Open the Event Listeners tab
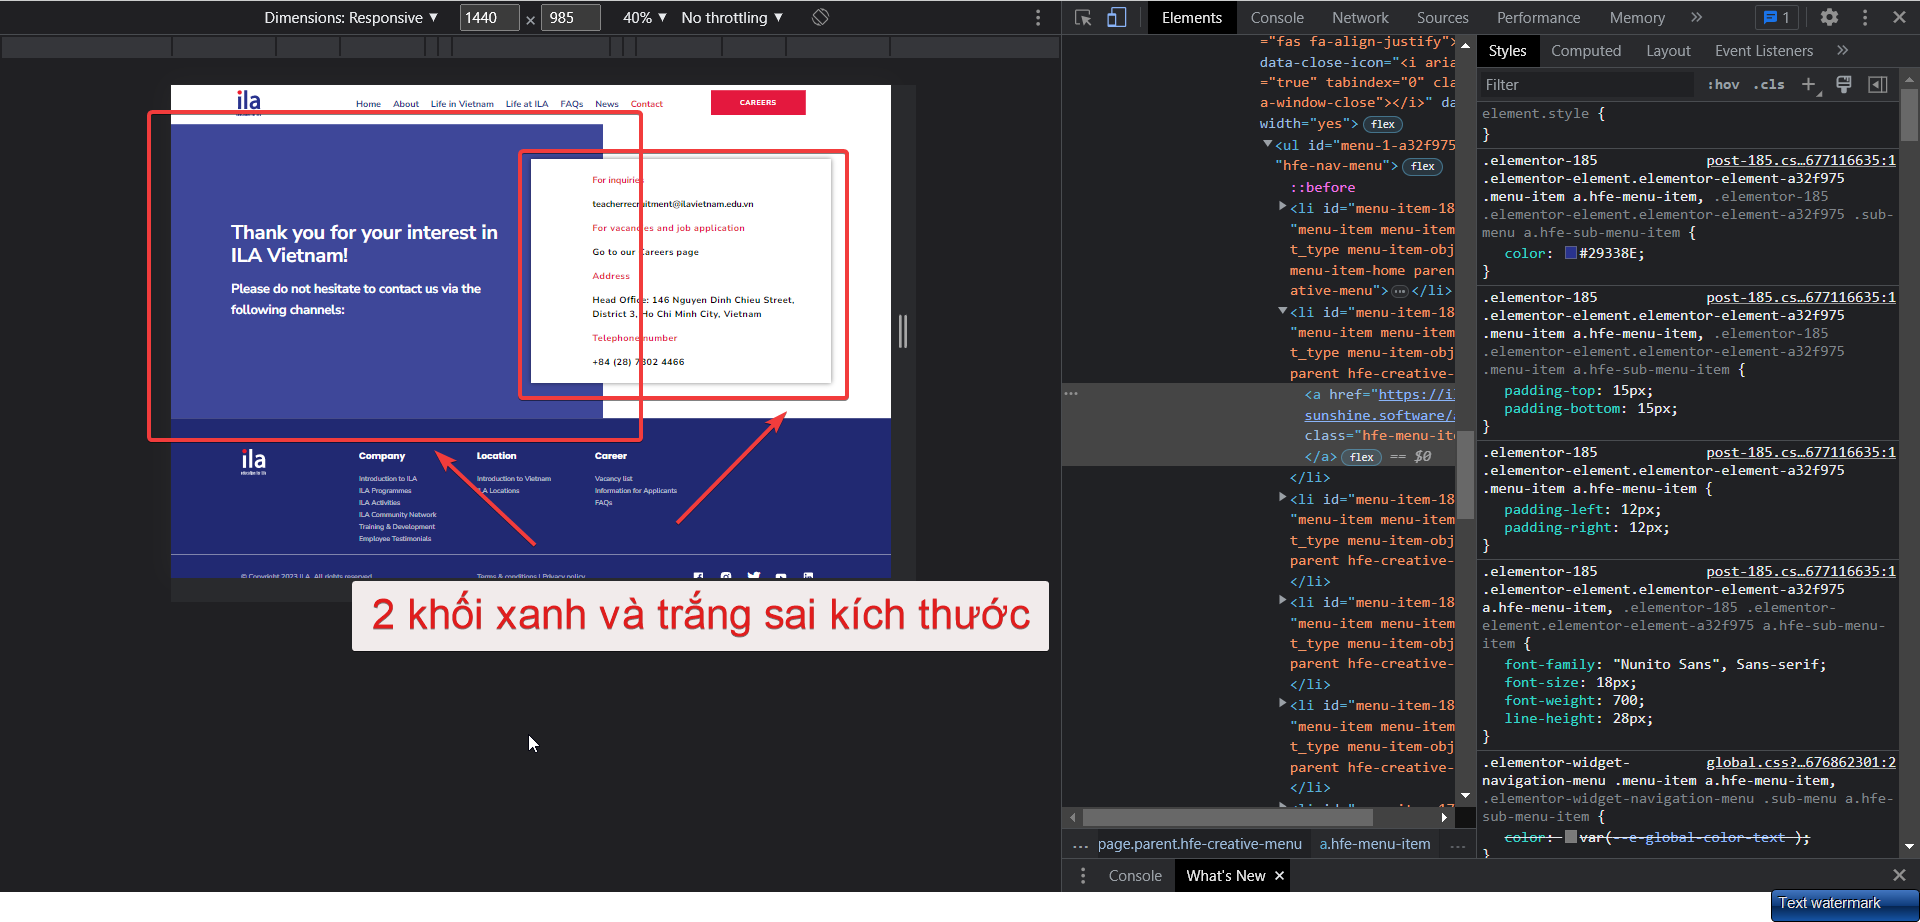This screenshot has width=1920, height=922. (1763, 51)
